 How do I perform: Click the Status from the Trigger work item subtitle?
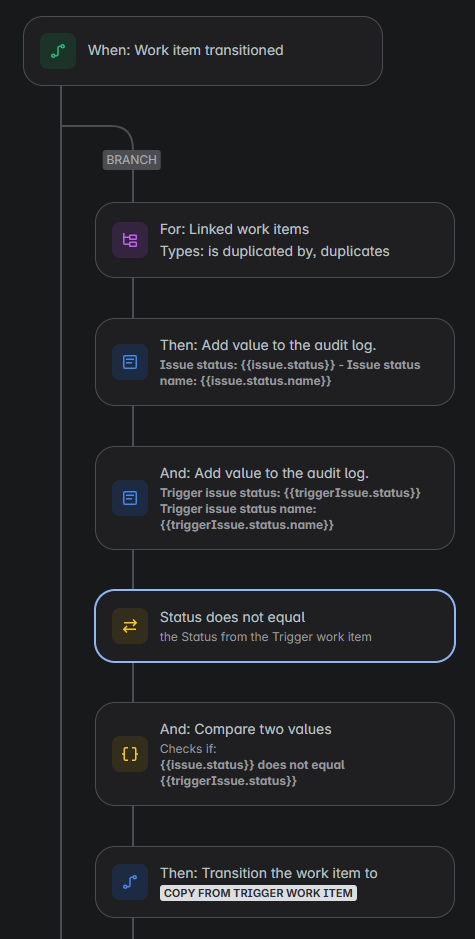pos(265,637)
